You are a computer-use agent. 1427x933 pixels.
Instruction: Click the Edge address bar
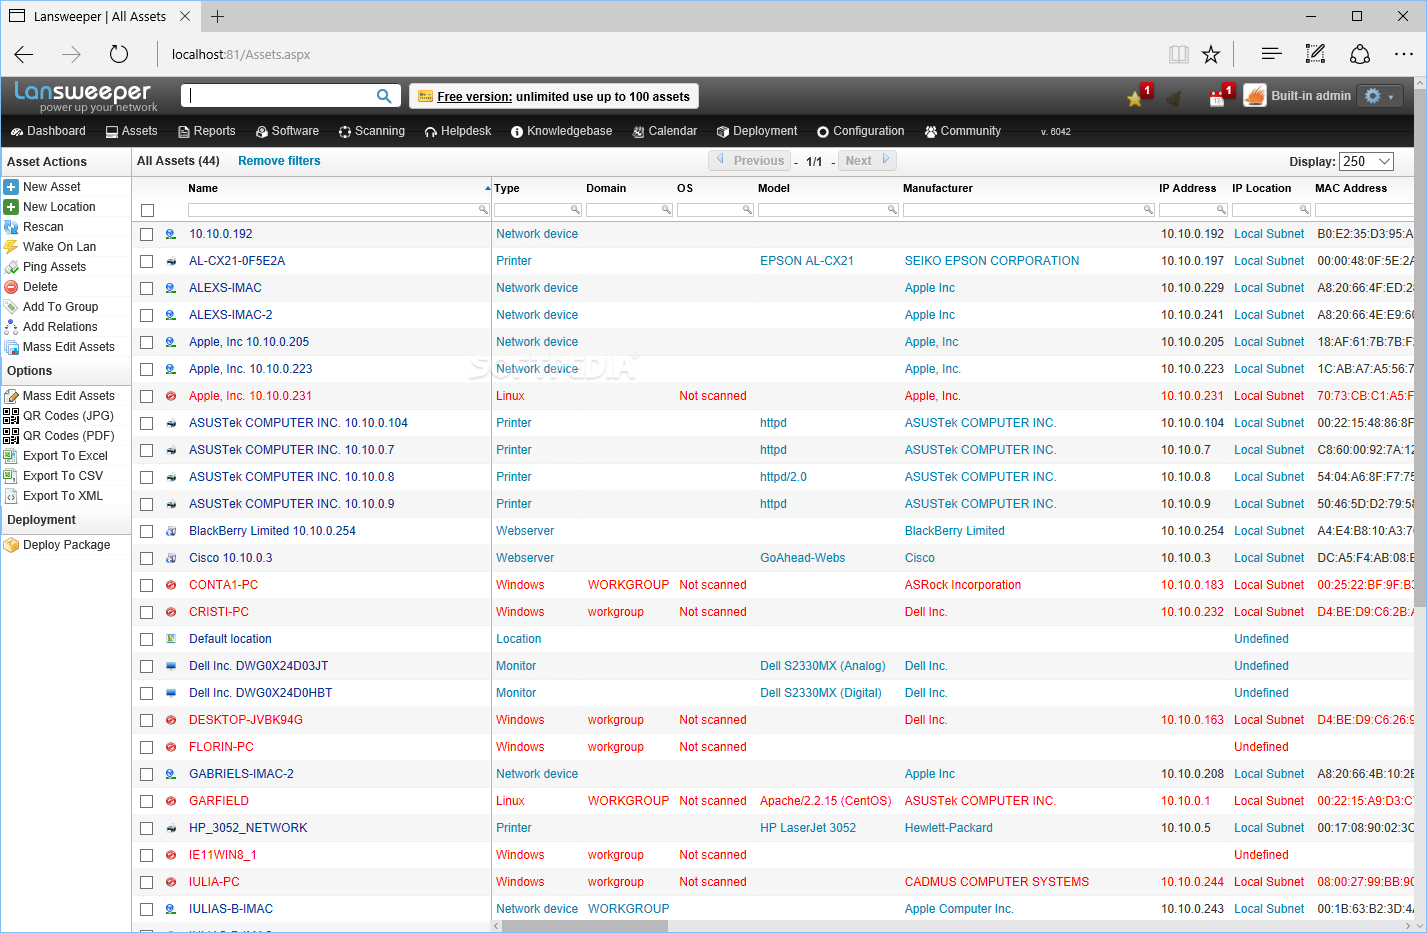(660, 54)
